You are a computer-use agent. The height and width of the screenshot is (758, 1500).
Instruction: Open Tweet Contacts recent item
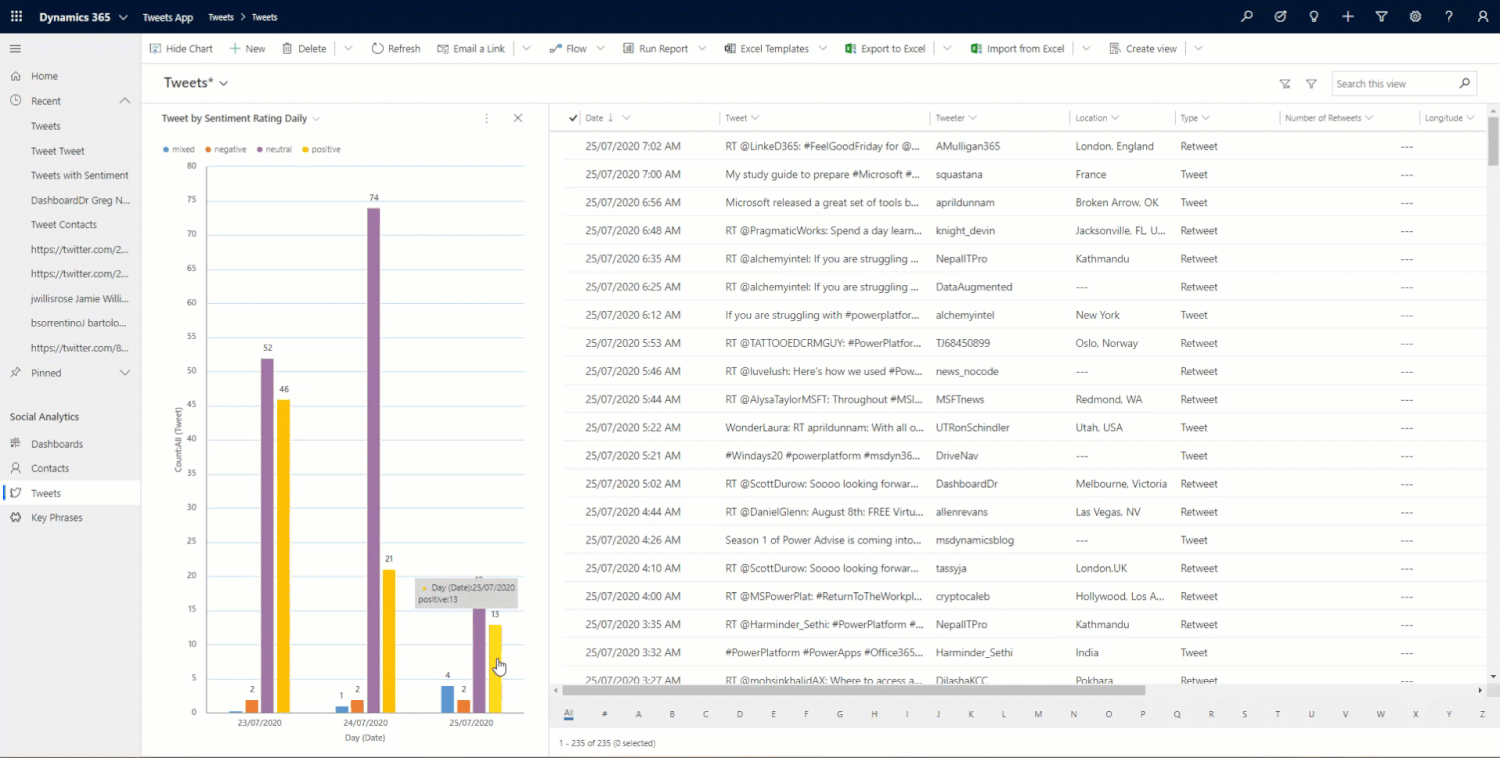point(64,225)
